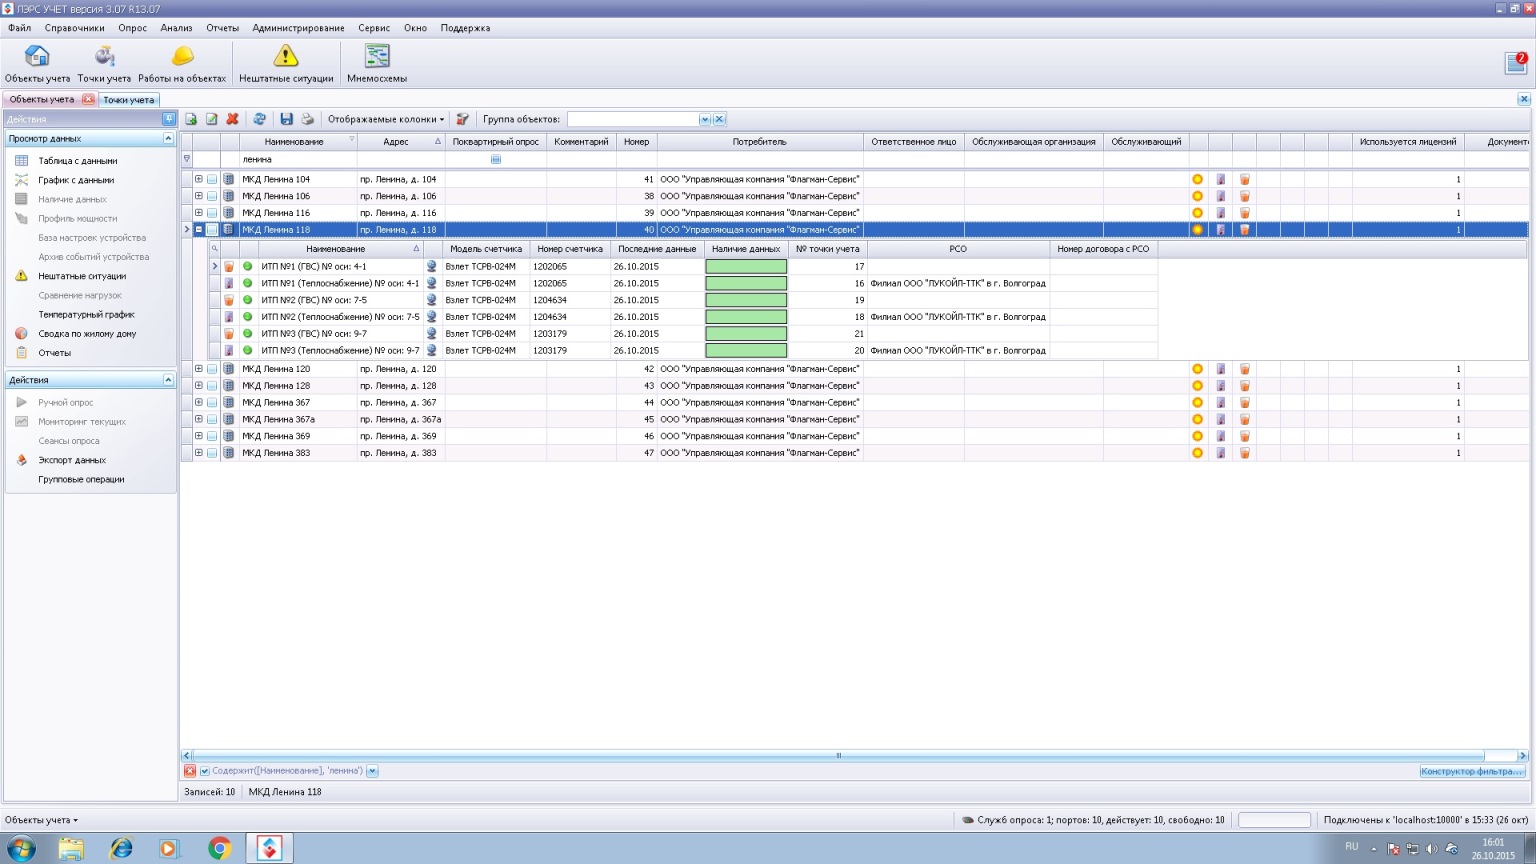The image size is (1536, 864).
Task: Toggle the Поквартирный опрос filter checkbox
Action: point(496,160)
